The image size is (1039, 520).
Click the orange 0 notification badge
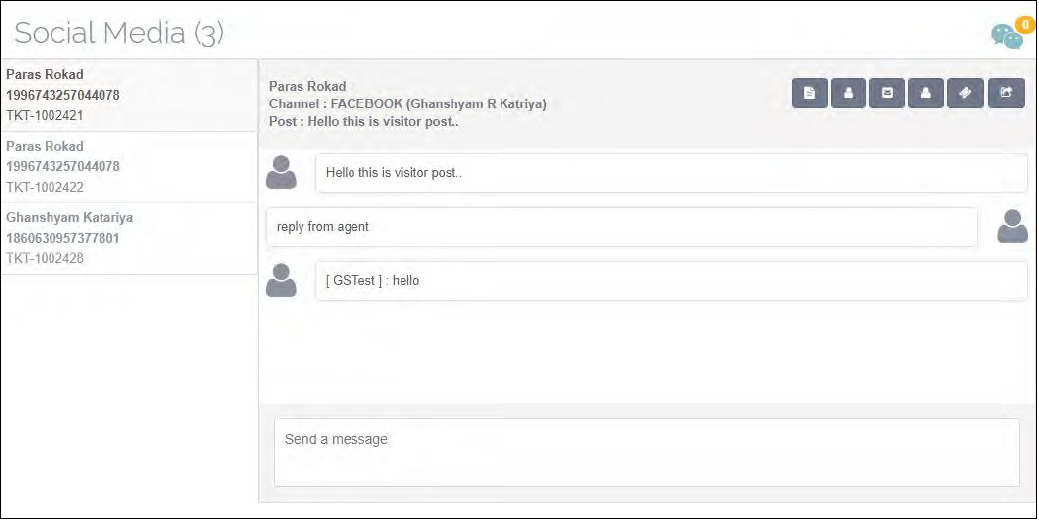pyautogui.click(x=1024, y=23)
